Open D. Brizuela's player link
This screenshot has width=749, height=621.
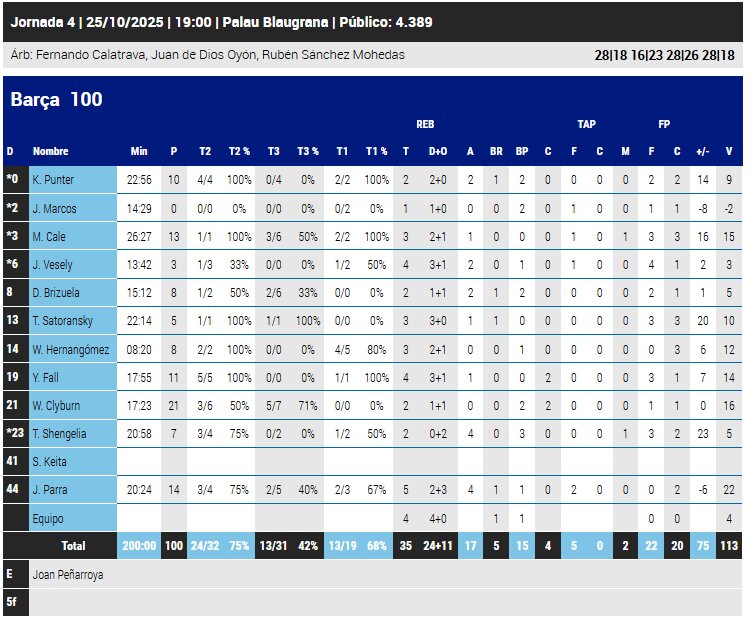pyautogui.click(x=54, y=293)
